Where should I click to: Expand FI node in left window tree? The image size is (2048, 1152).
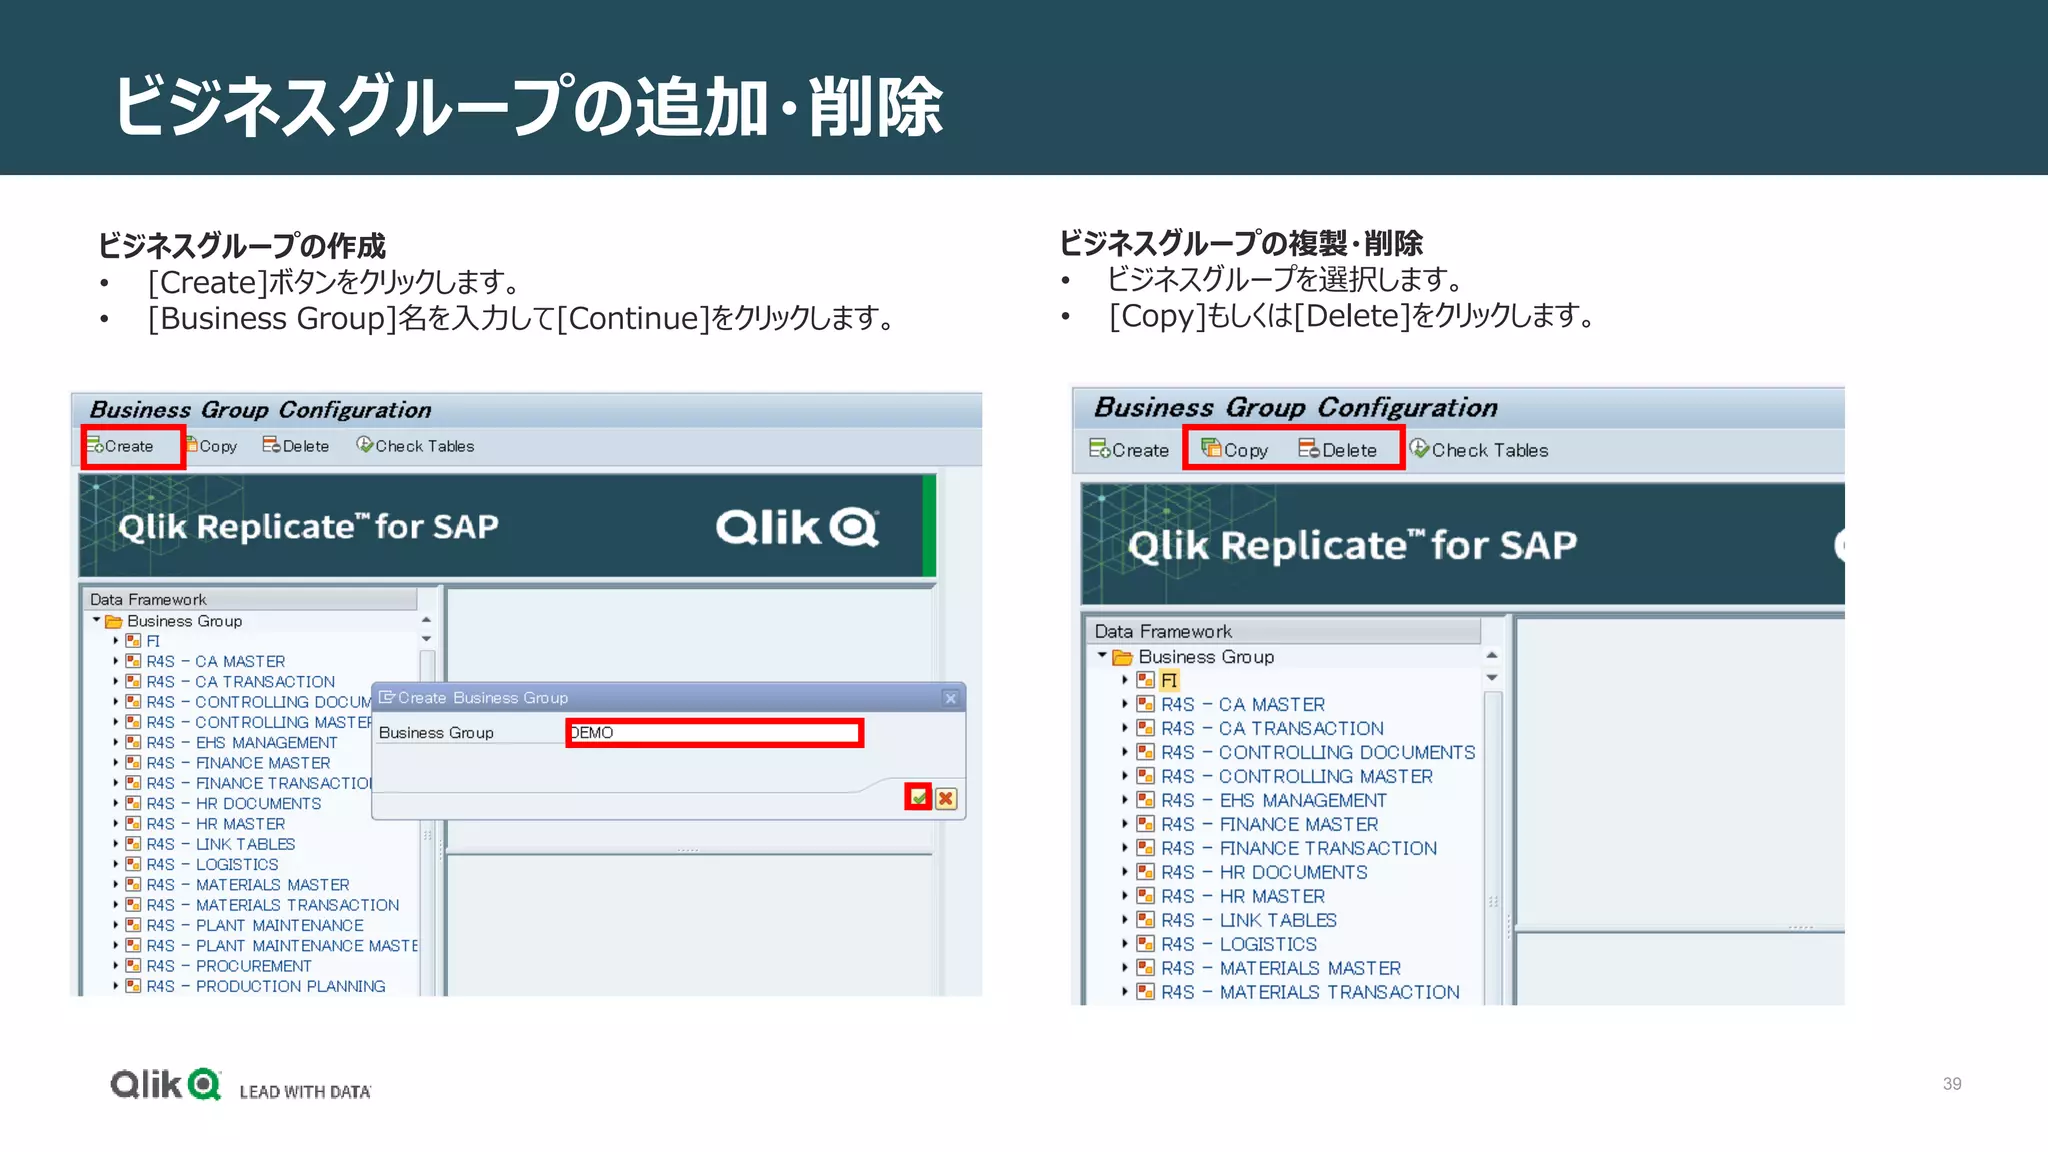[115, 641]
